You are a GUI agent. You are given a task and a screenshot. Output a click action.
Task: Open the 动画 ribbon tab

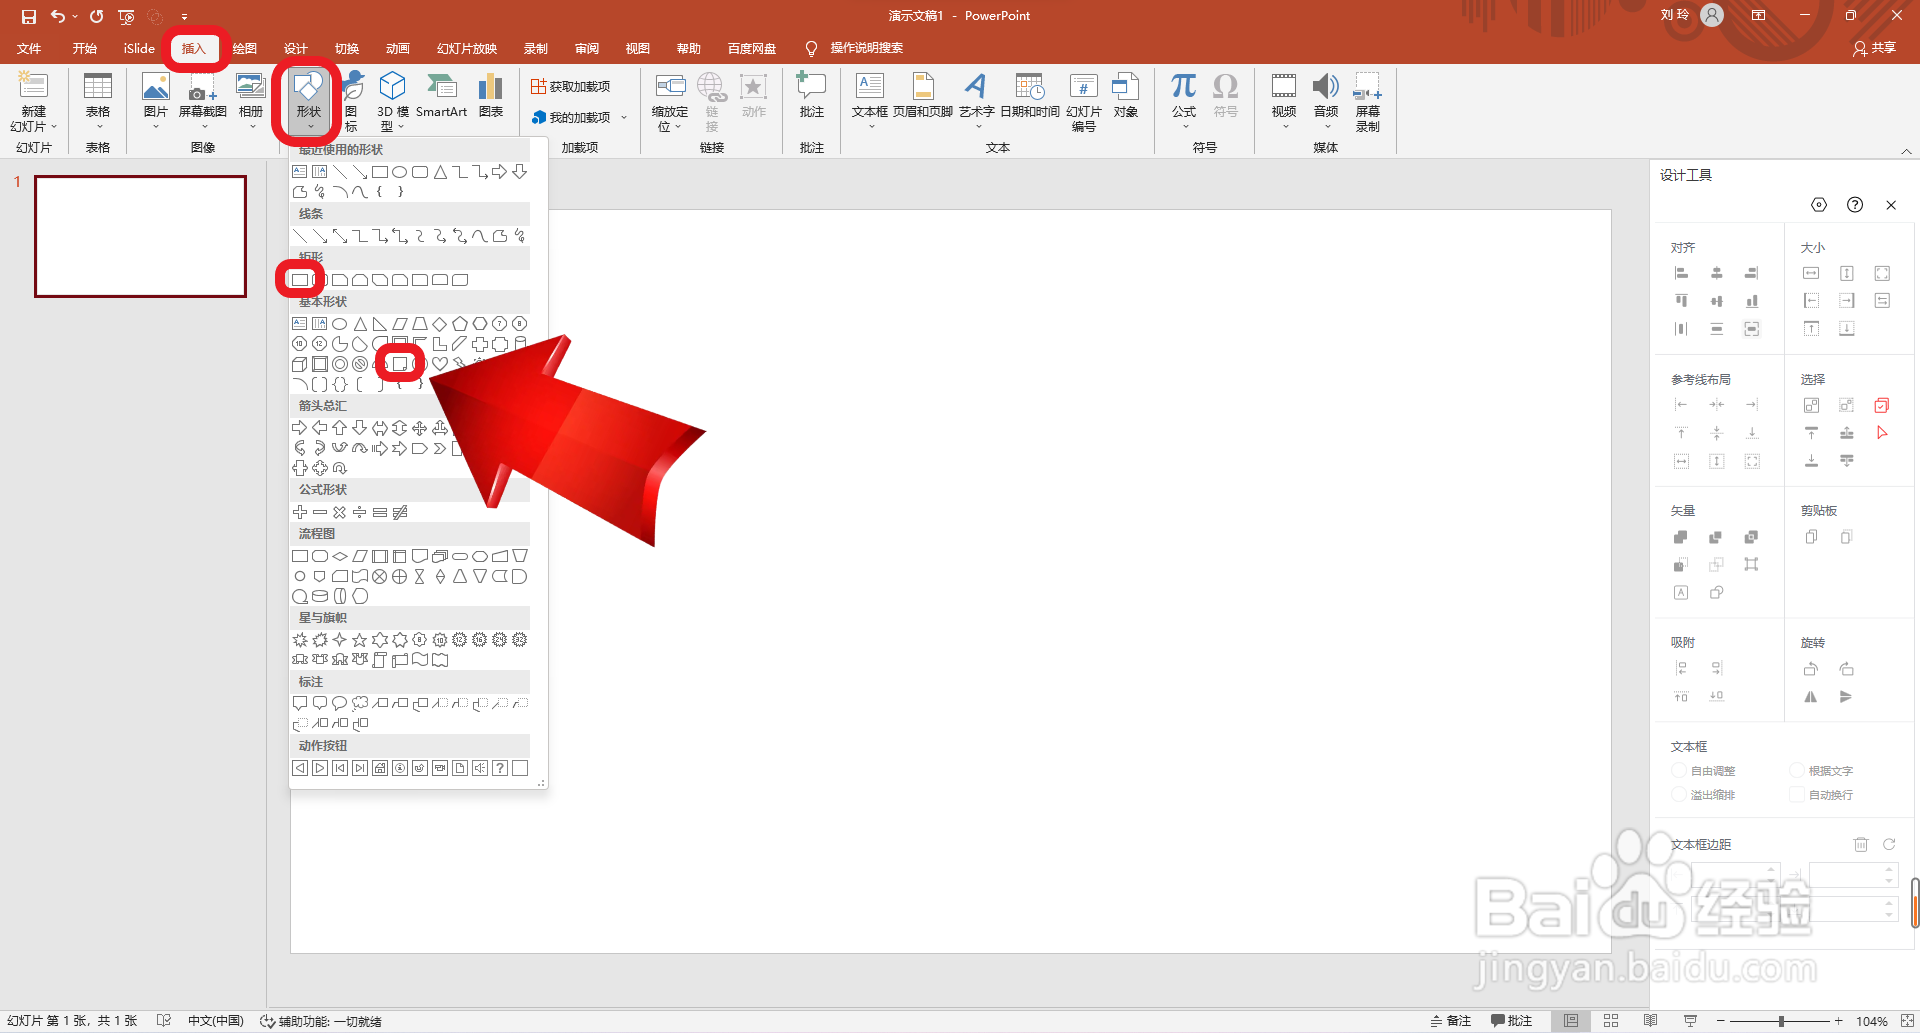click(x=398, y=48)
